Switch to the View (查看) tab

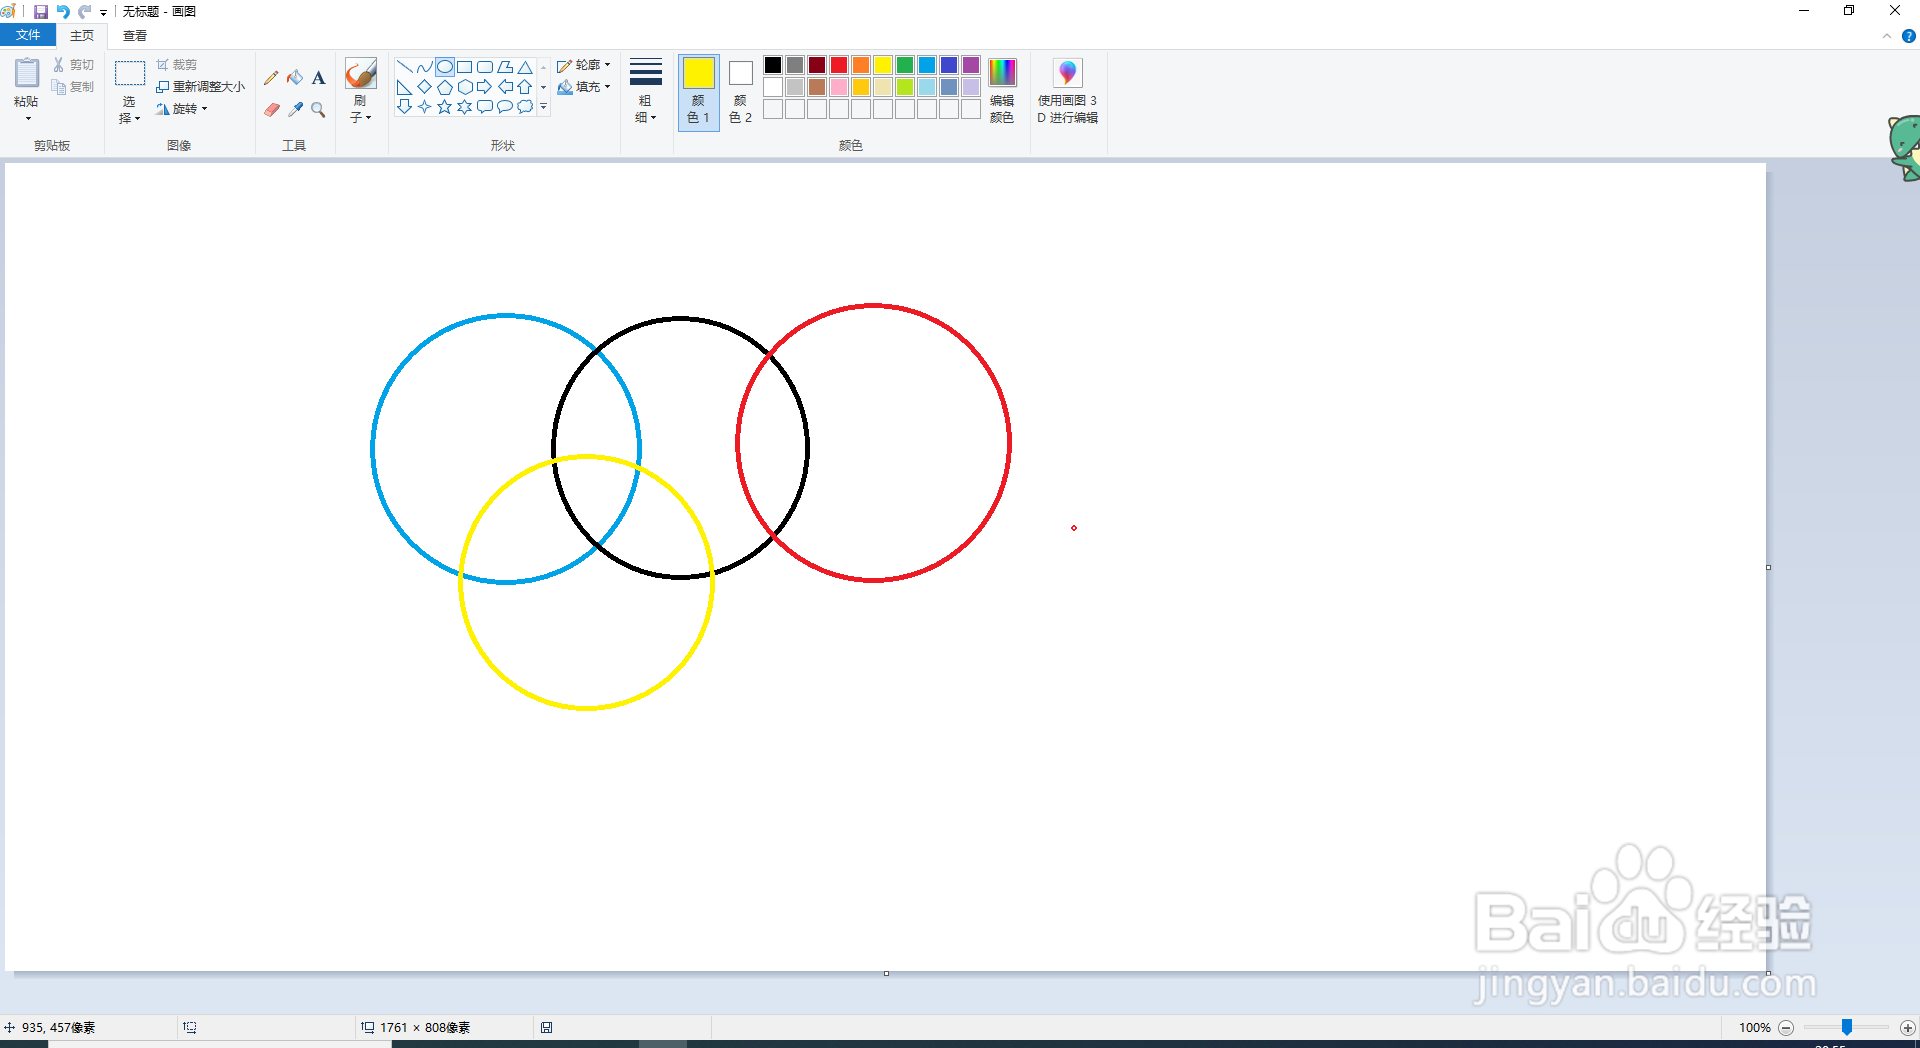point(135,36)
